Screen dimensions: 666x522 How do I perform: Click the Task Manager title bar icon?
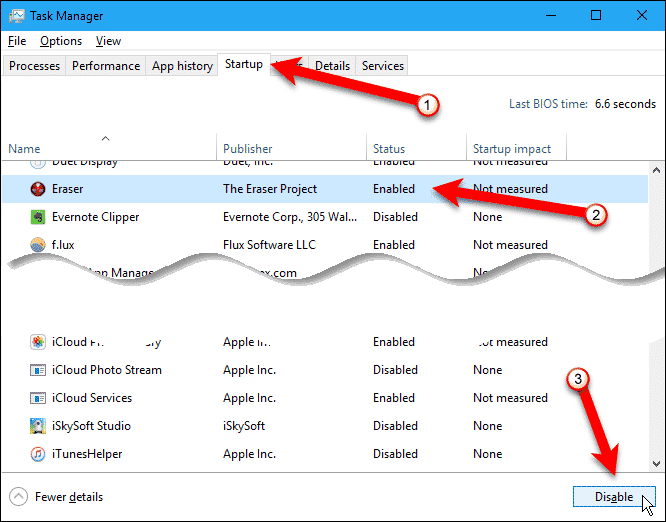pos(17,16)
